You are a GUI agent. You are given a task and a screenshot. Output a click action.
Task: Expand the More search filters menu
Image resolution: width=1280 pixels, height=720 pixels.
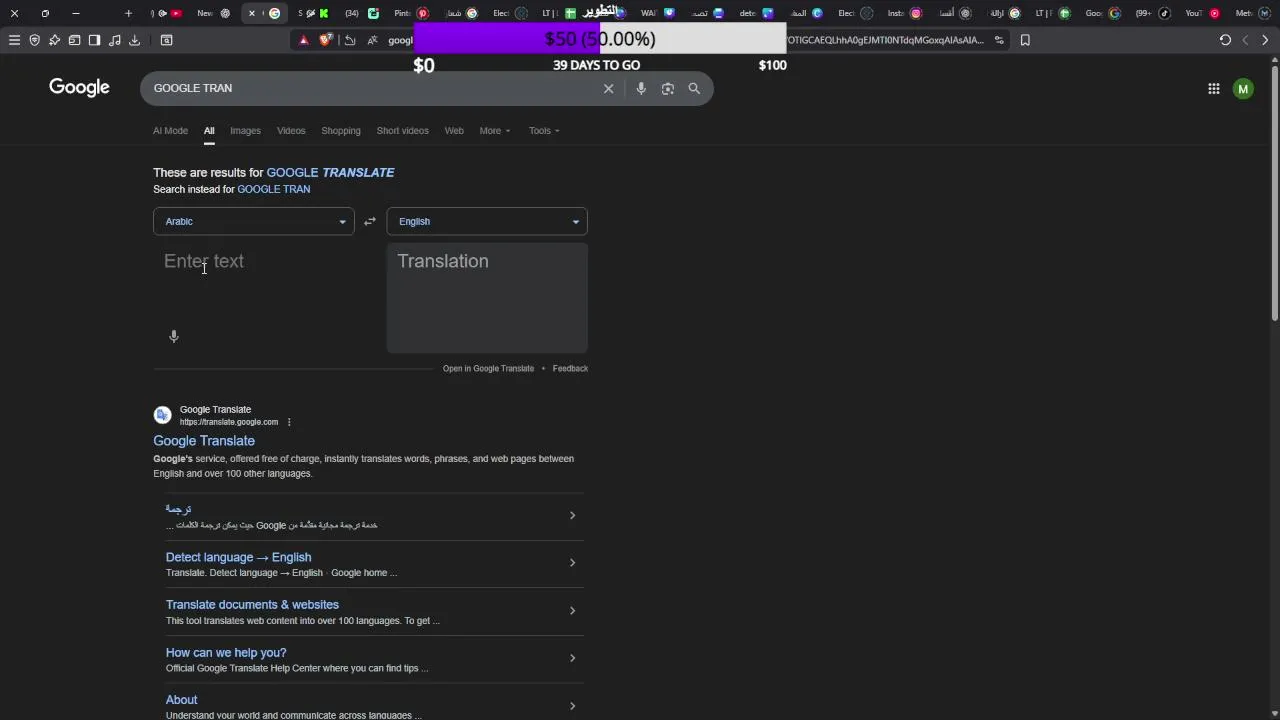494,130
